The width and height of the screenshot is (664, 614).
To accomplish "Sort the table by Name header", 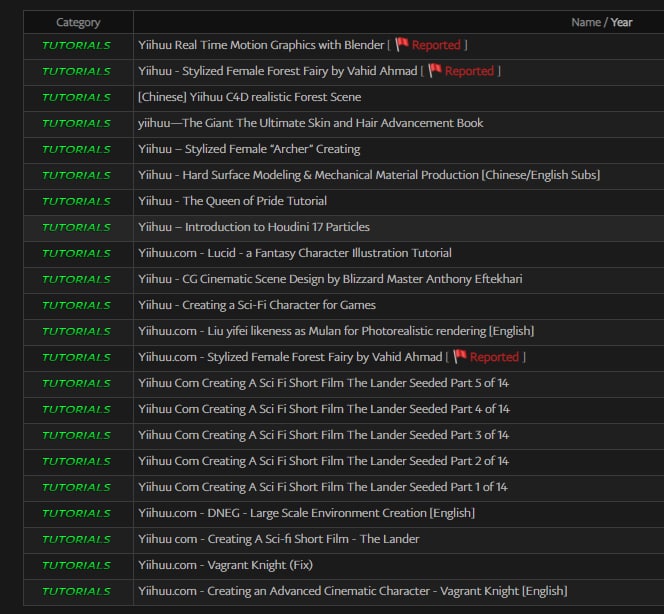I will (x=586, y=22).
